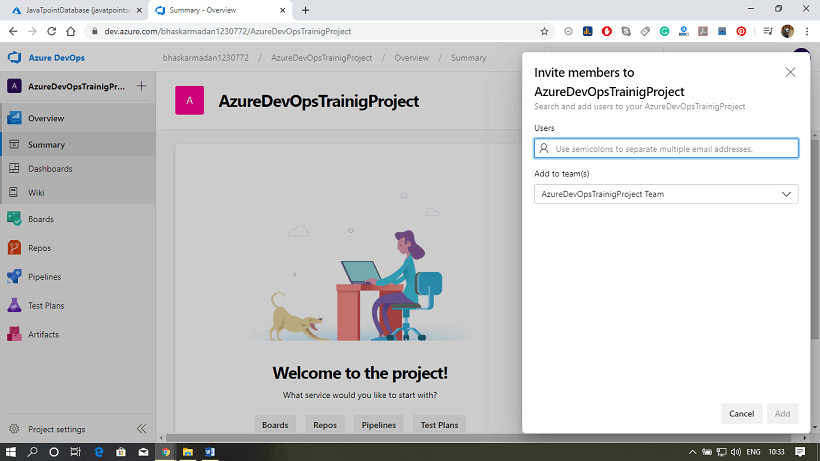Open the Artifacts hub icon
This screenshot has height=461, width=820.
(x=14, y=334)
